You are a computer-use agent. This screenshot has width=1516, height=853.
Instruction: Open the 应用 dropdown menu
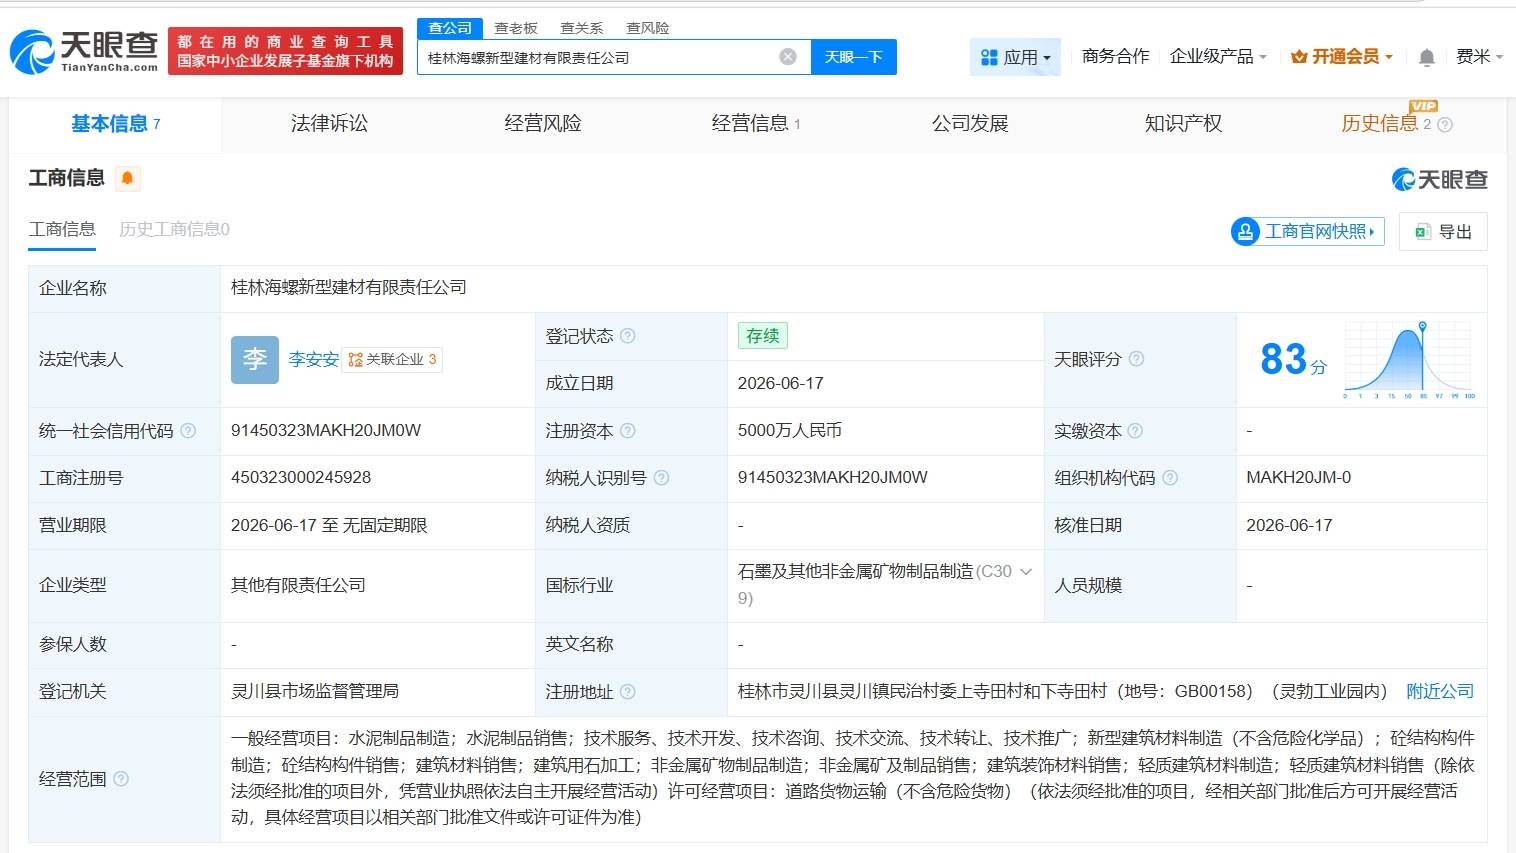1015,57
